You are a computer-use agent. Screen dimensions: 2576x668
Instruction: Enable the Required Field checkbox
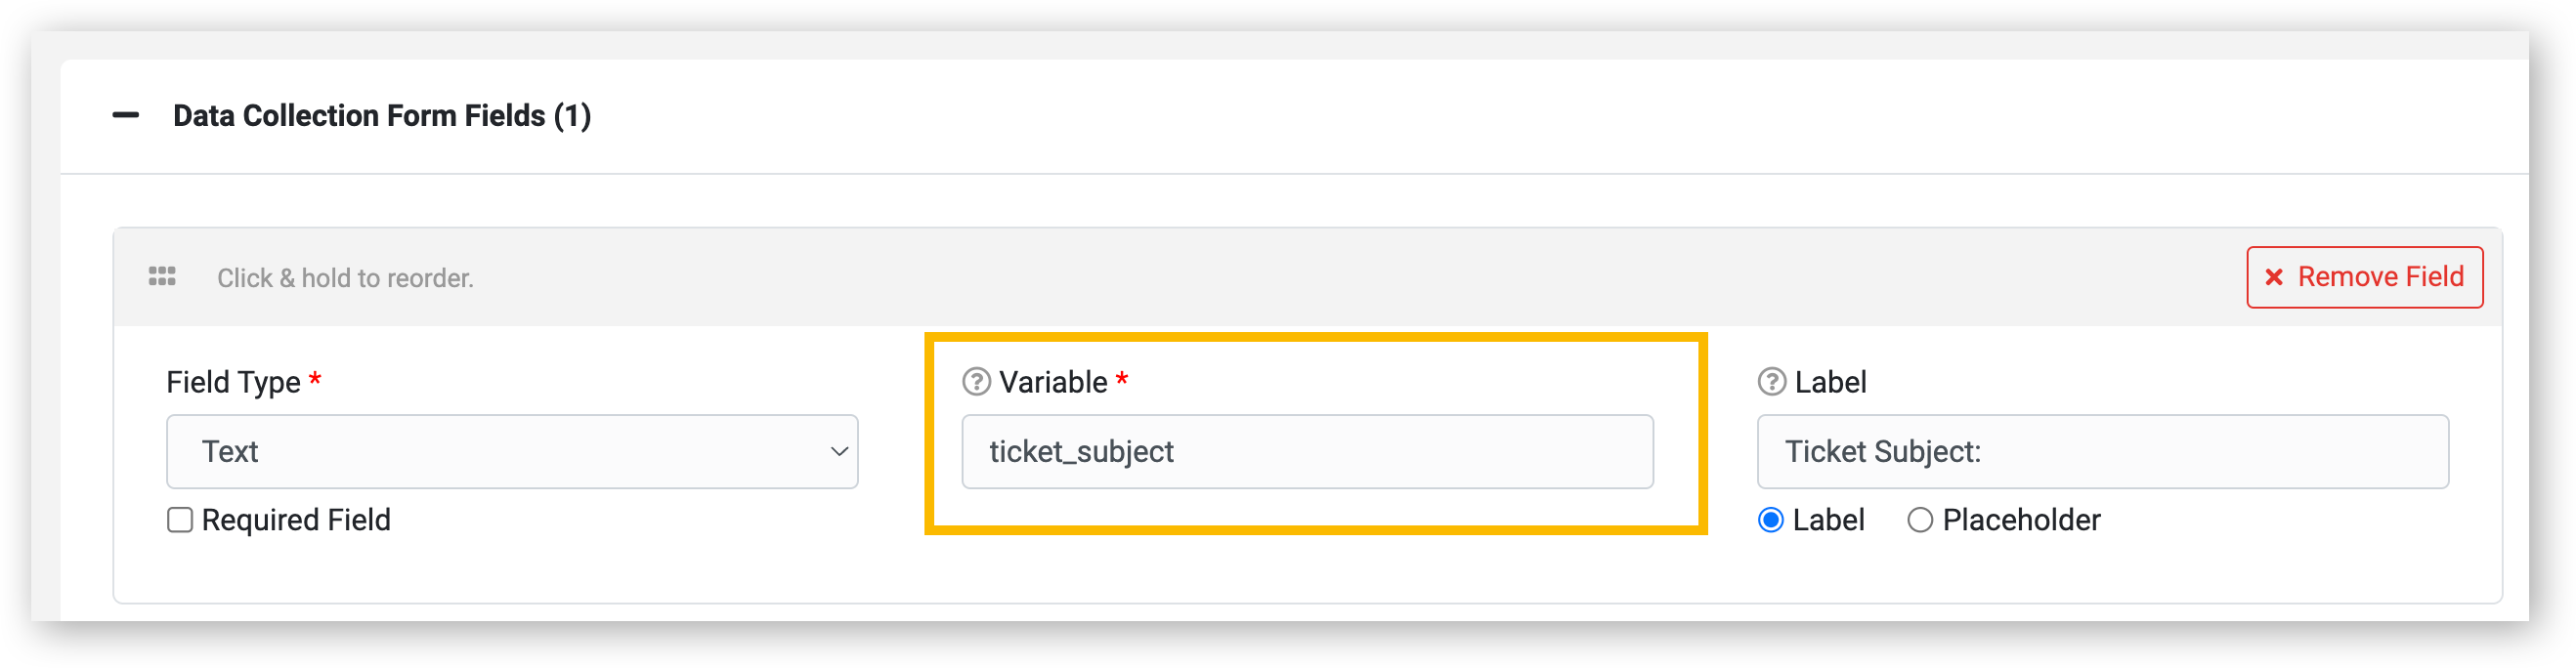pyautogui.click(x=180, y=520)
